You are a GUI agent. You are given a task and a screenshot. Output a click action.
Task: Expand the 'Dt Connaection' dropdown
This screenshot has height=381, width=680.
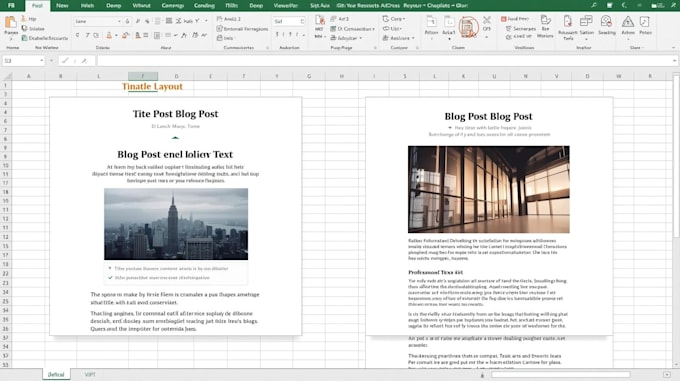(373, 29)
